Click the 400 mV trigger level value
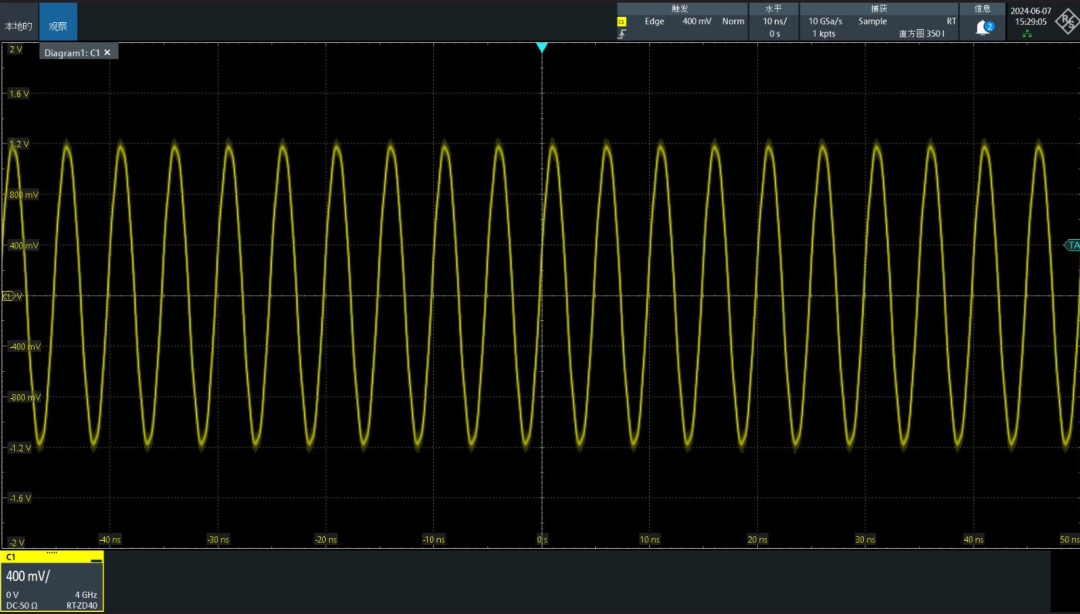 tap(696, 21)
